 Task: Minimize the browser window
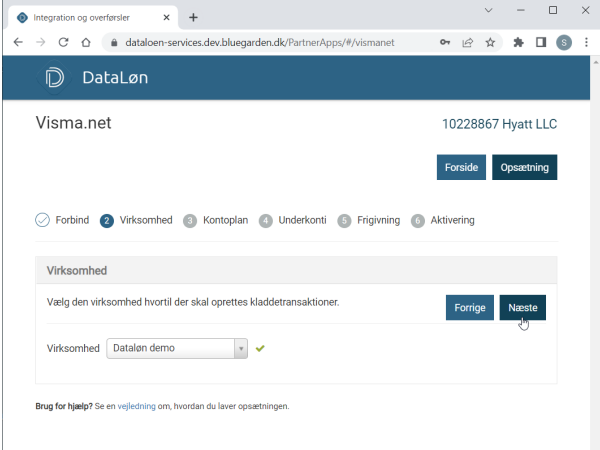[521, 10]
